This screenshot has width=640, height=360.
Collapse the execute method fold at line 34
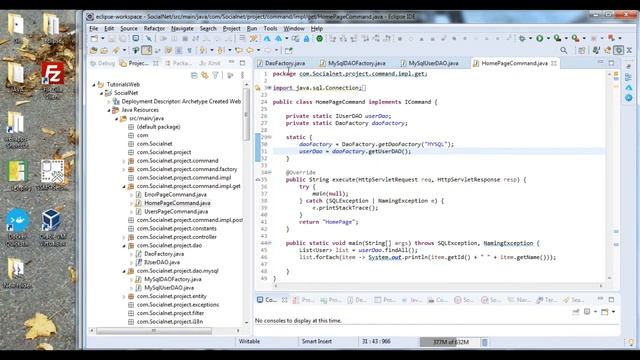[269, 172]
